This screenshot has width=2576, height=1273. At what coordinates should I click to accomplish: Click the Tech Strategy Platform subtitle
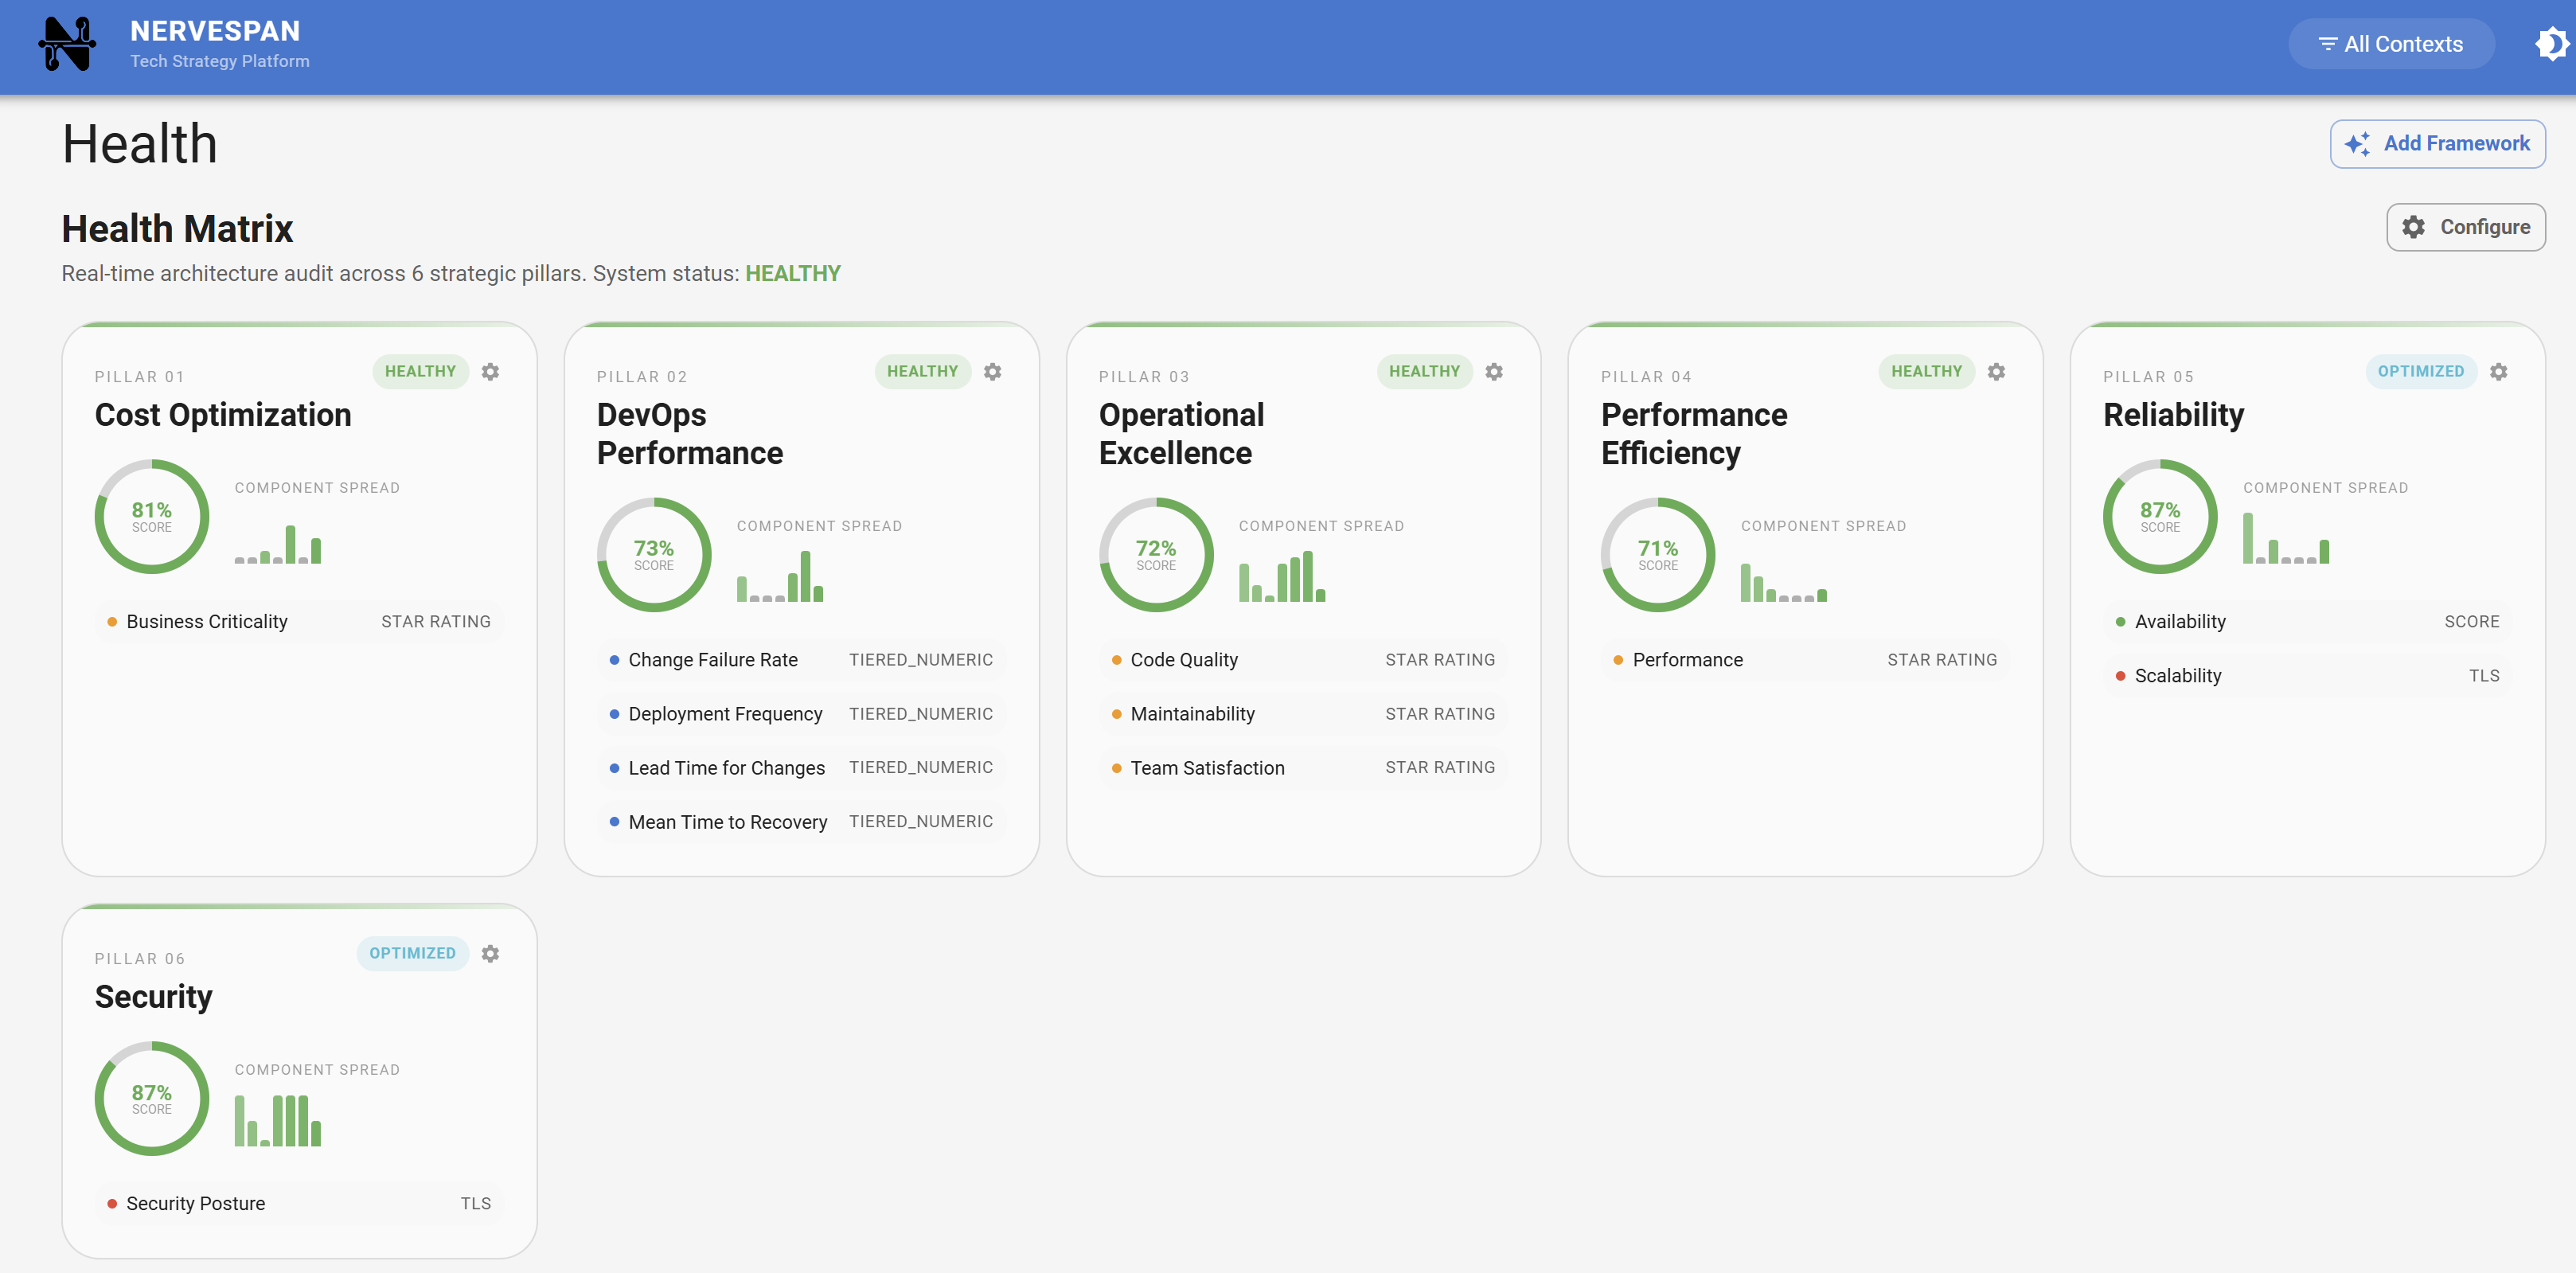click(219, 61)
